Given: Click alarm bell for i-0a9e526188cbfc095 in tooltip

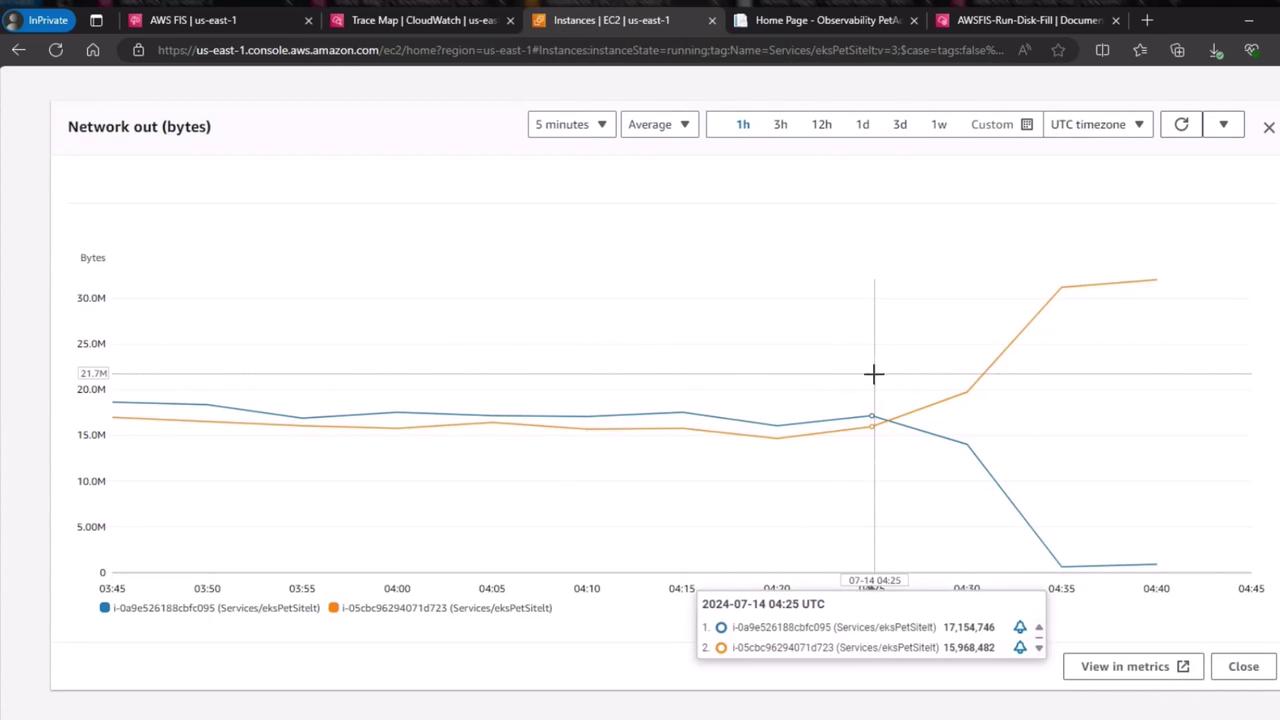Looking at the screenshot, I should [x=1020, y=627].
